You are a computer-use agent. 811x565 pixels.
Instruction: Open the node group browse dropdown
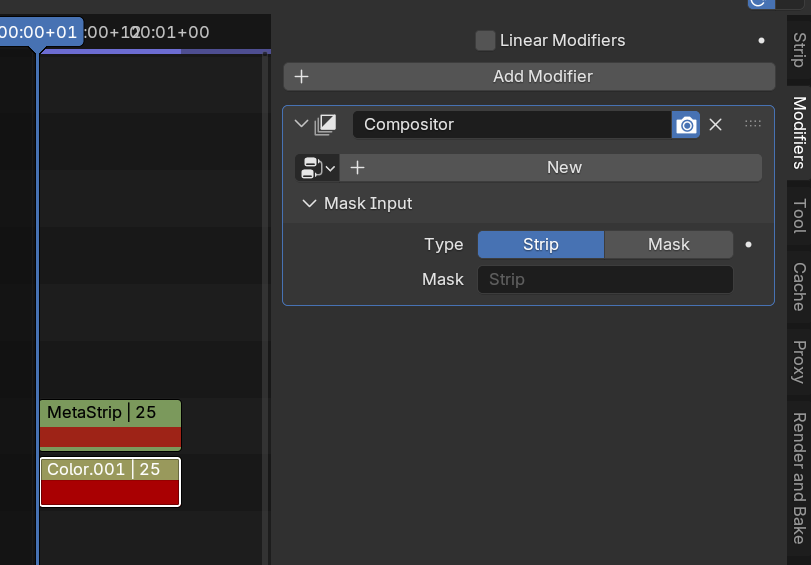317,168
